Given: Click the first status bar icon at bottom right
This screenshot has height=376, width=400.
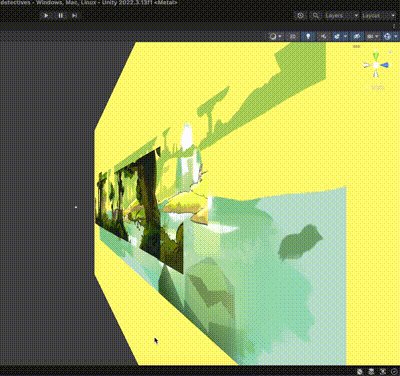Looking at the screenshot, I should coord(360,371).
